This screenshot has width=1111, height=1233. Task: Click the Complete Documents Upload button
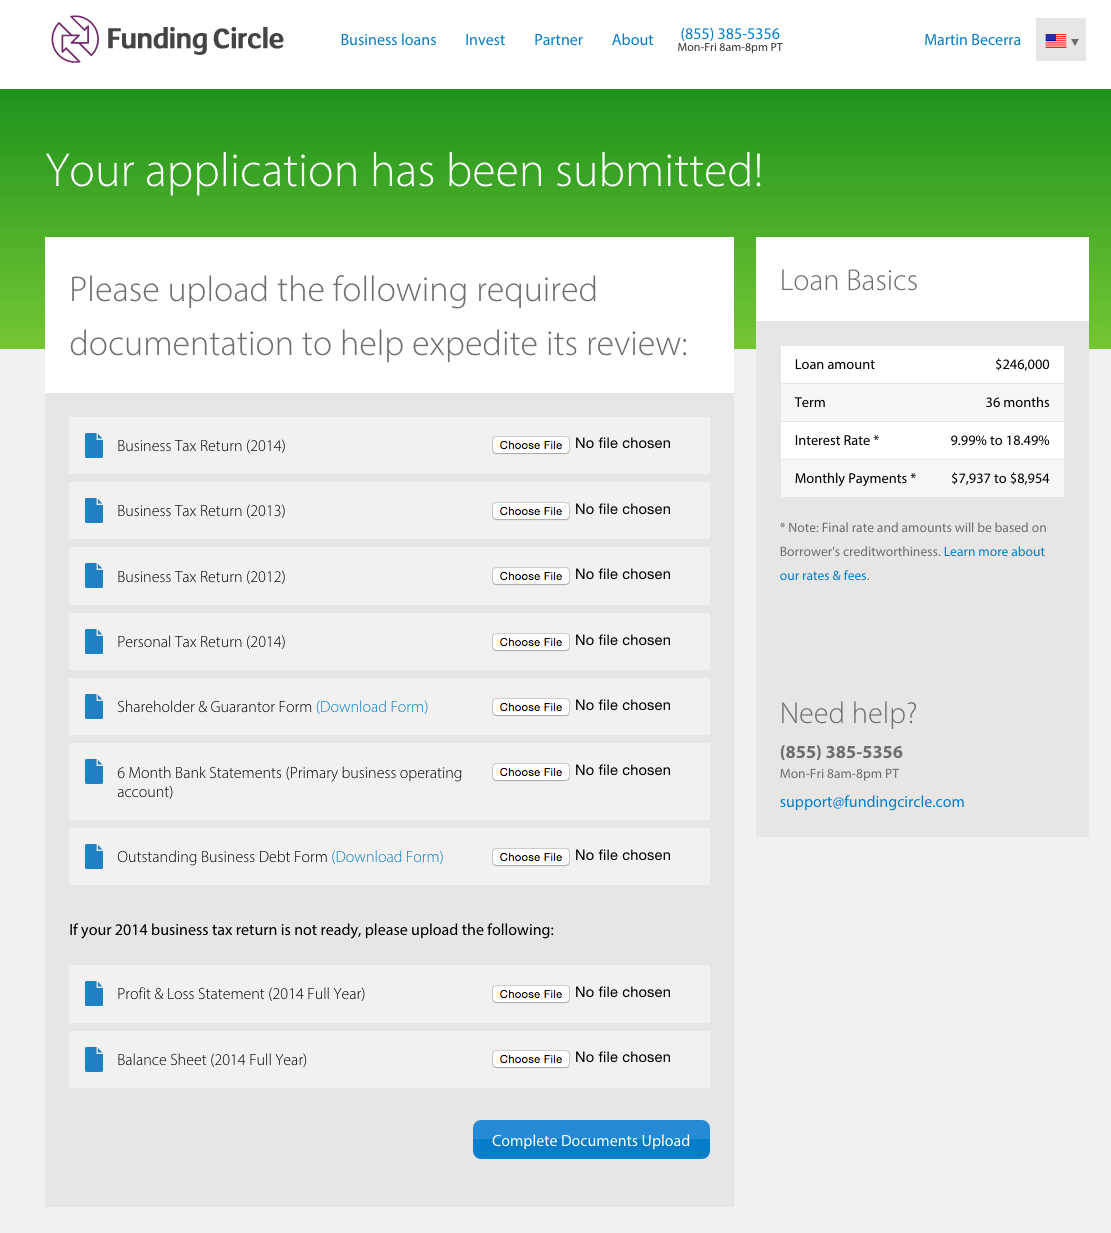[591, 1140]
